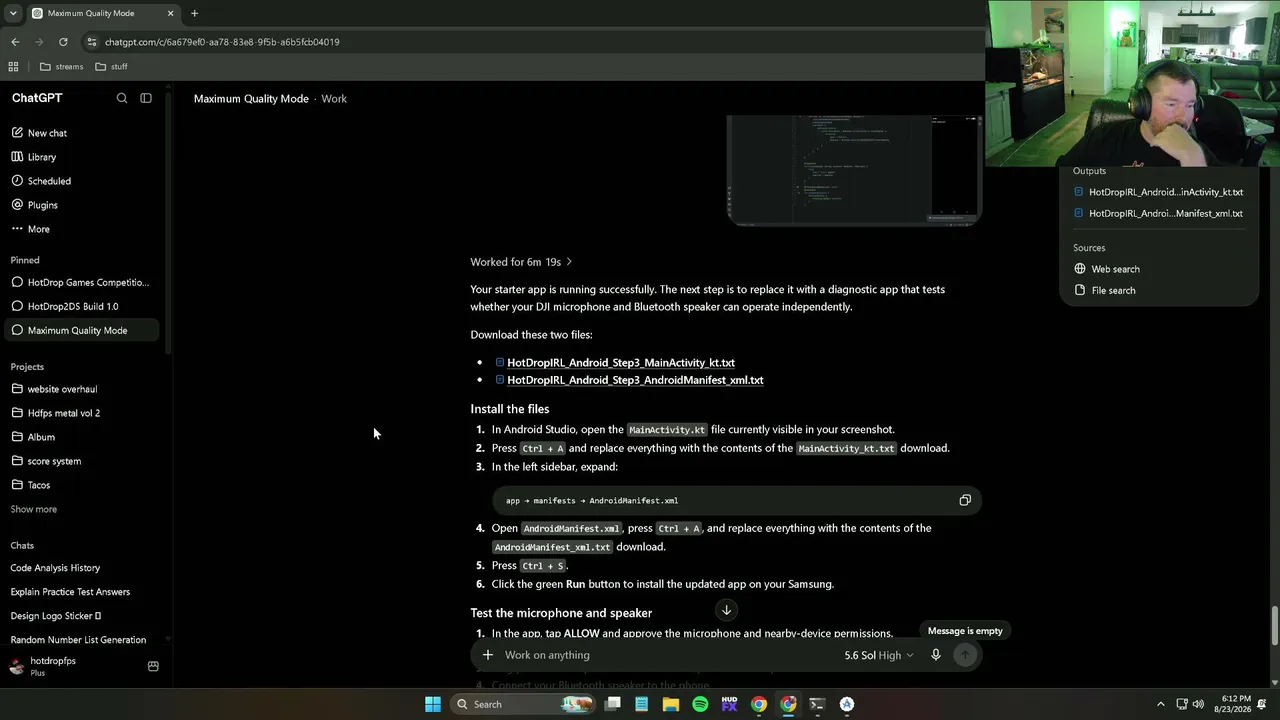Open the browser tab search dropdown

coord(13,13)
